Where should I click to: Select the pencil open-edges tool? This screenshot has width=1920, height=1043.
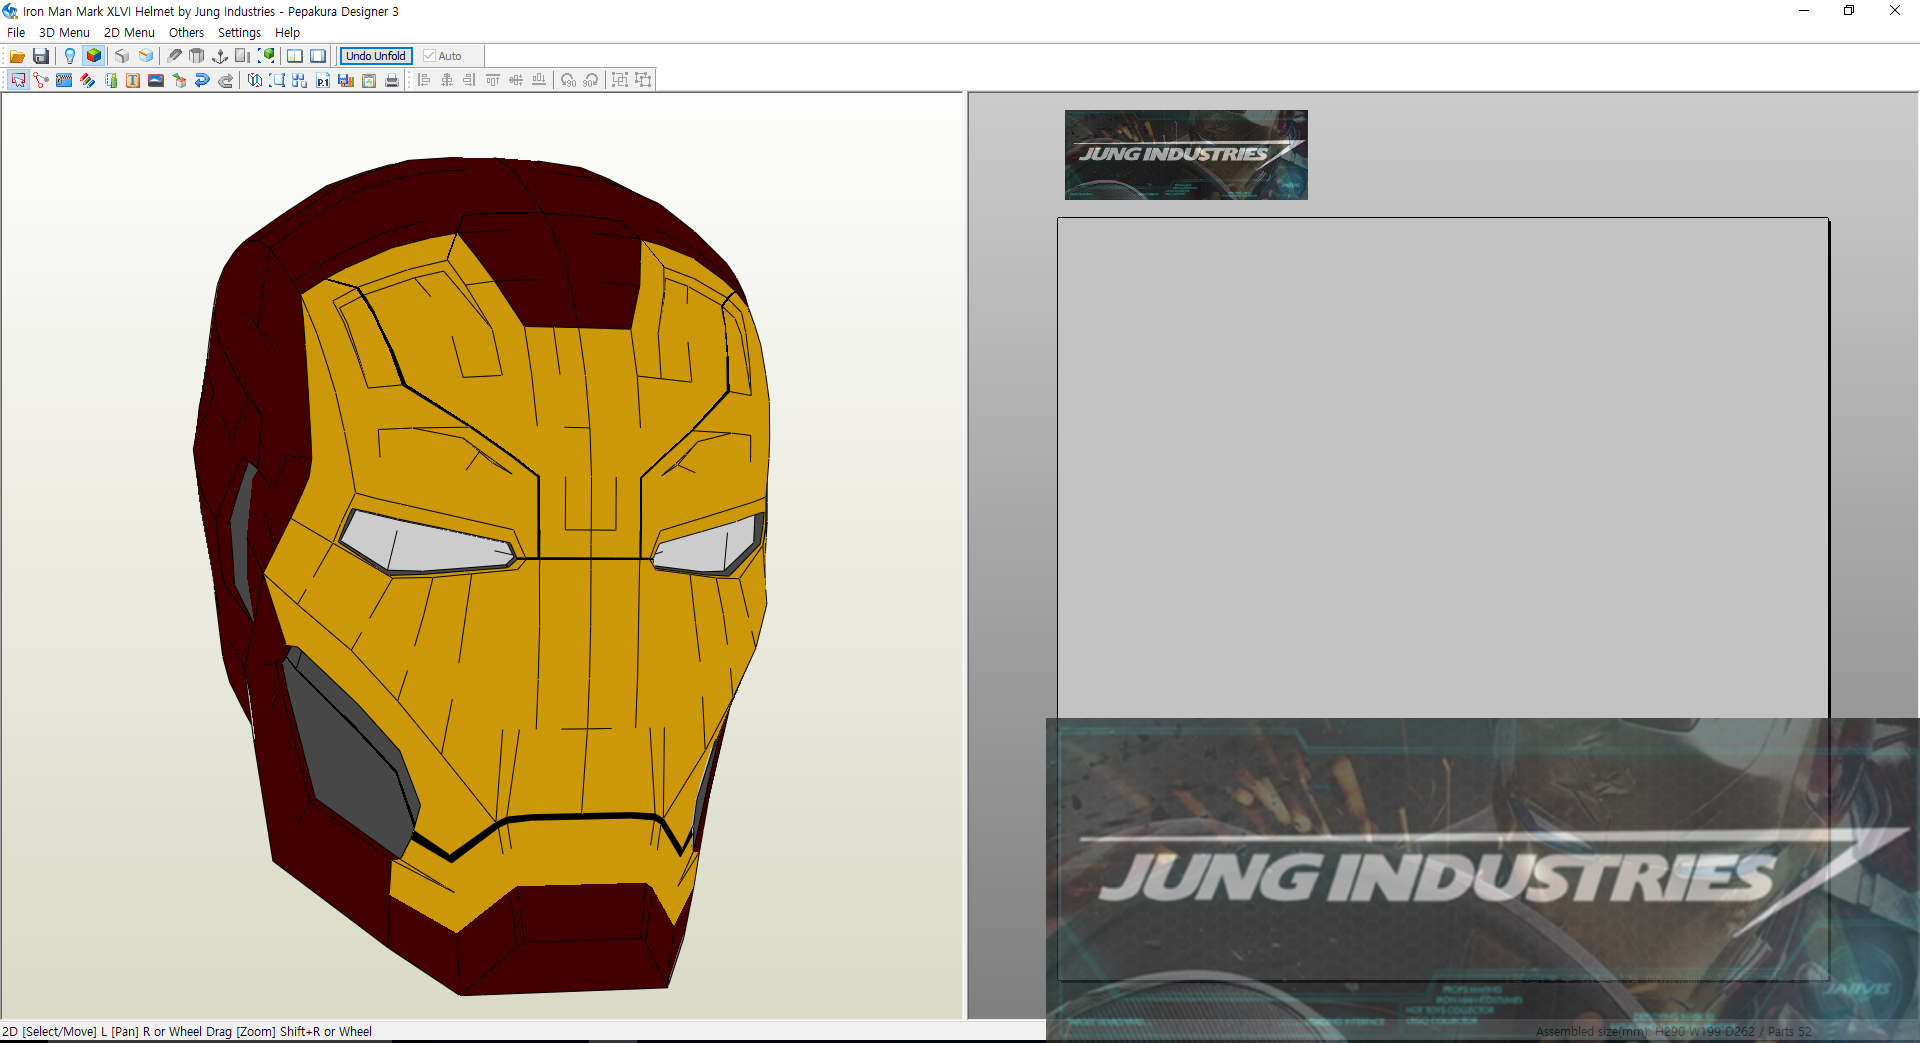click(x=175, y=56)
